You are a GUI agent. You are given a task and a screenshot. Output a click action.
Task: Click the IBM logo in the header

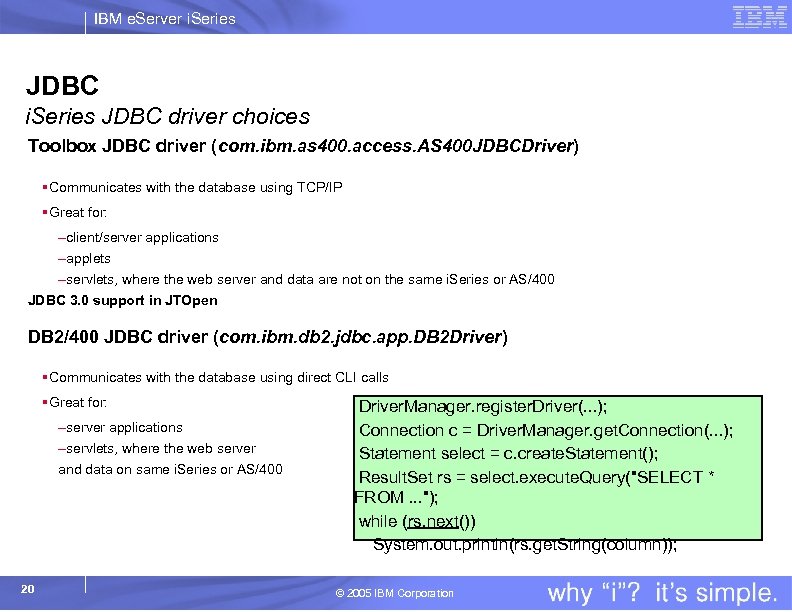click(760, 17)
